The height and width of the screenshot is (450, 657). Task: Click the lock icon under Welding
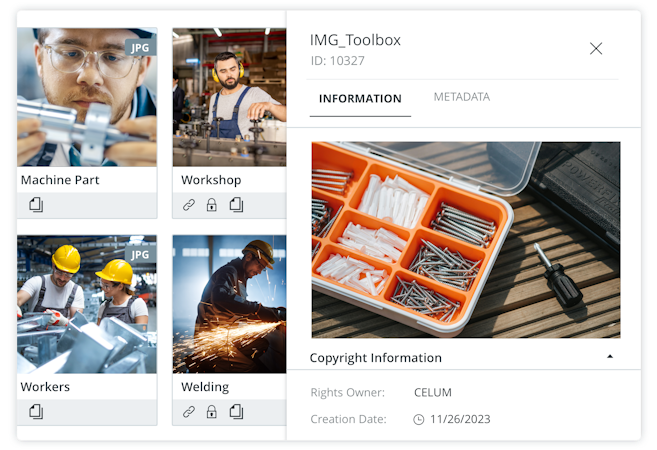[212, 411]
